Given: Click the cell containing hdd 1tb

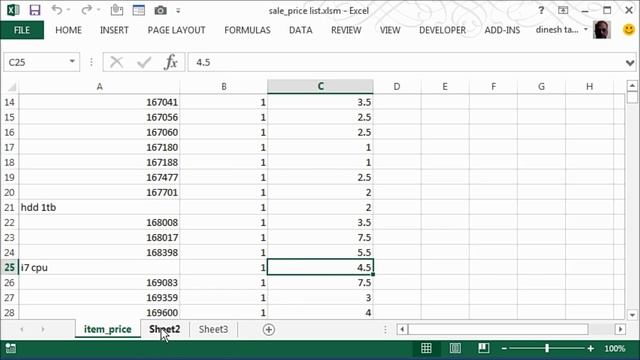Looking at the screenshot, I should pyautogui.click(x=99, y=207).
